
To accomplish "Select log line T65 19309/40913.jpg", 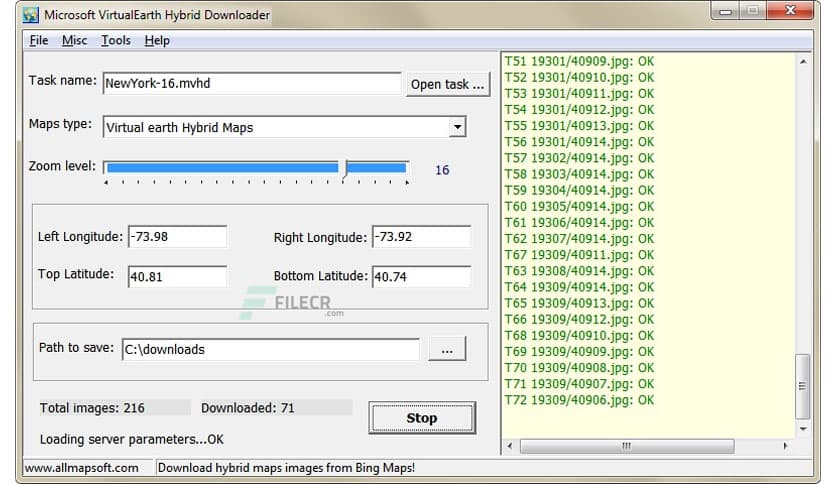I will click(x=579, y=303).
